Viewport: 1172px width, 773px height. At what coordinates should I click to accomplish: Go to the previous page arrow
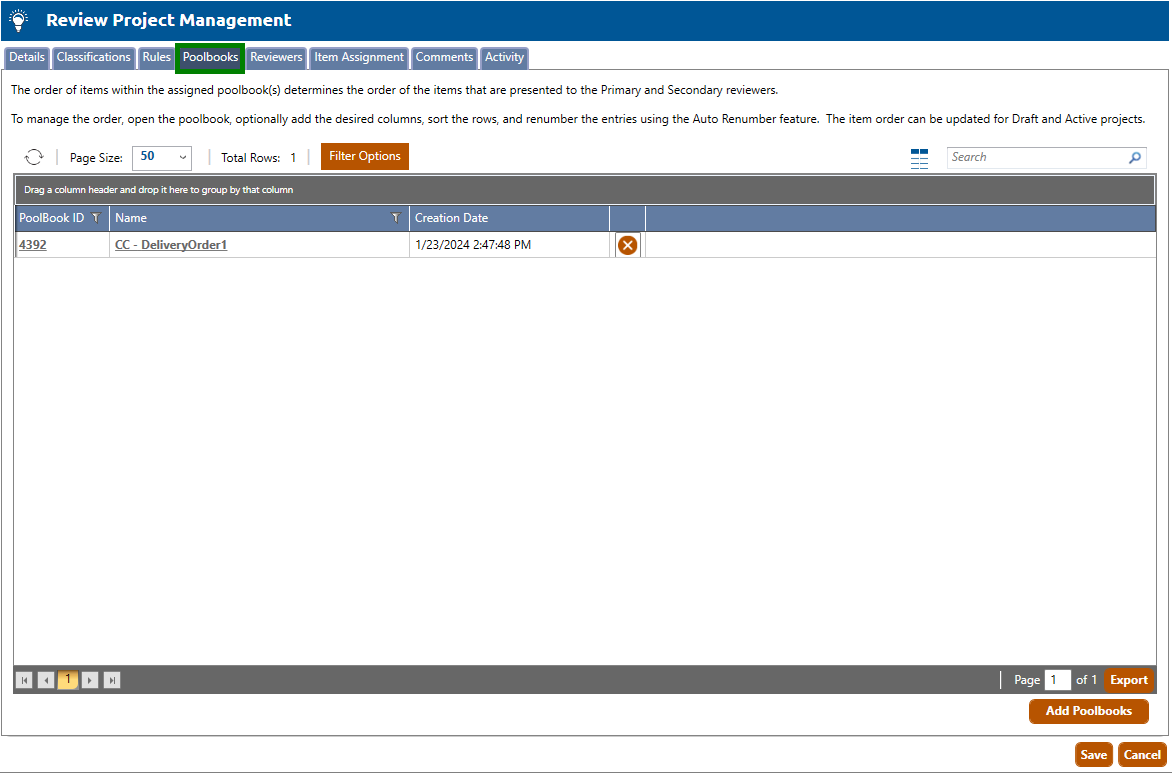pos(46,680)
